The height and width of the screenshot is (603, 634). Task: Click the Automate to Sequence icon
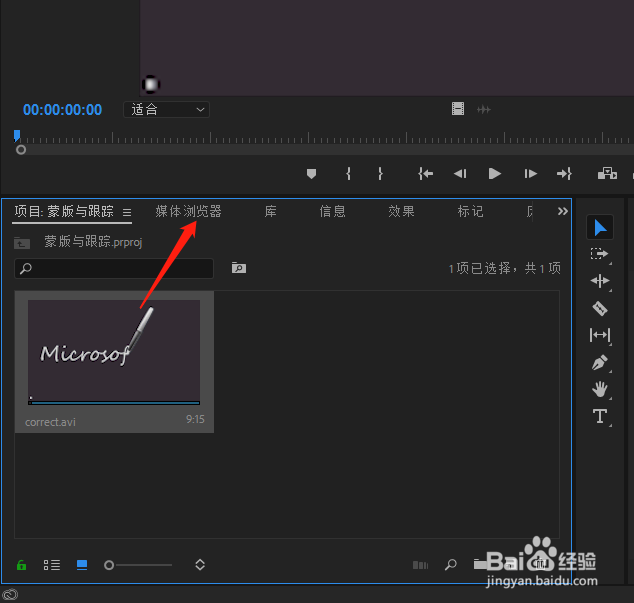coord(421,565)
